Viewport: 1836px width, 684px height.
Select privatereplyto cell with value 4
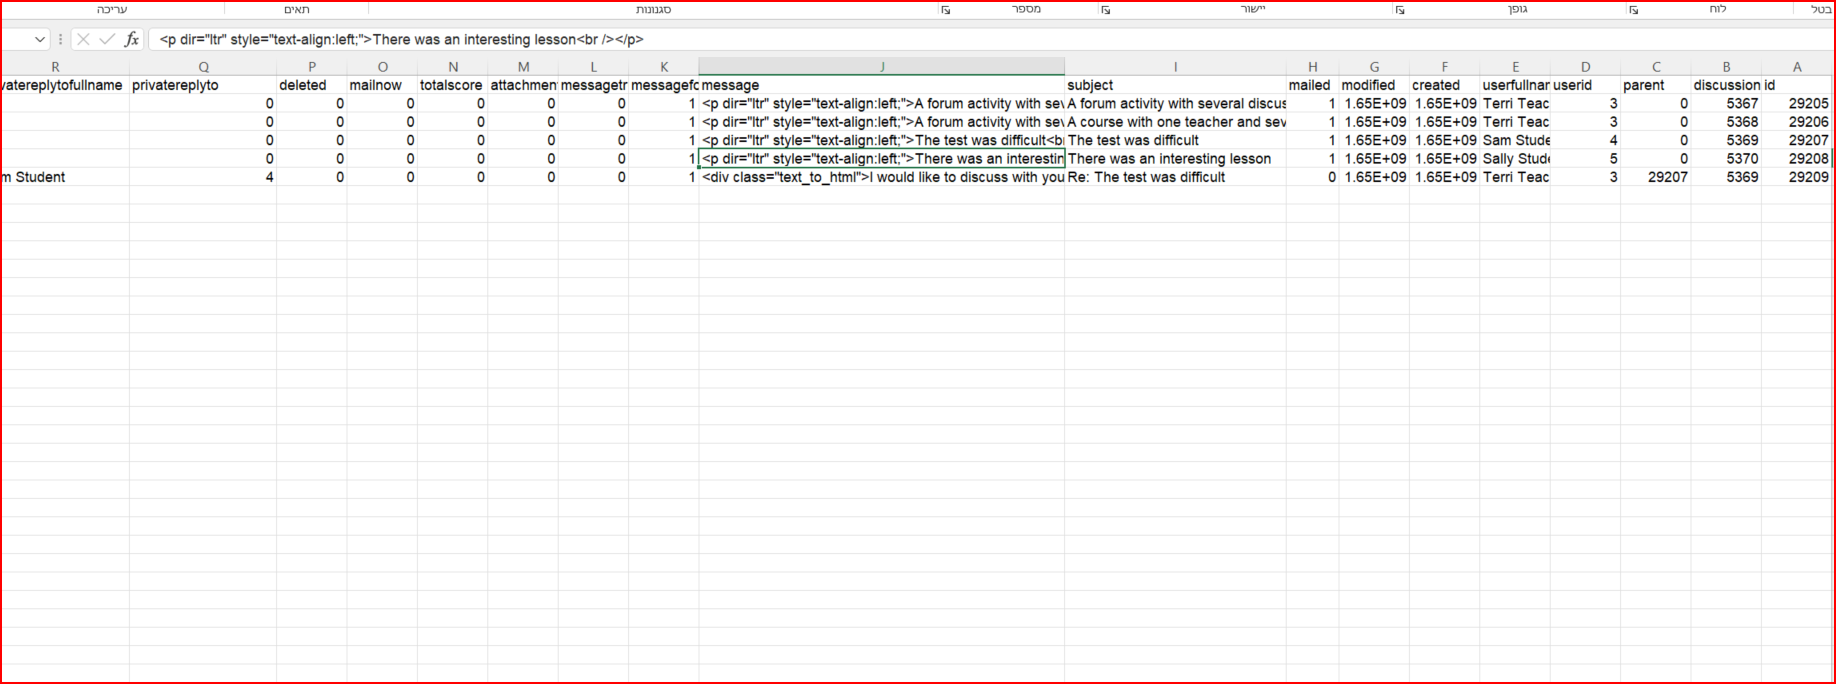pyautogui.click(x=203, y=177)
